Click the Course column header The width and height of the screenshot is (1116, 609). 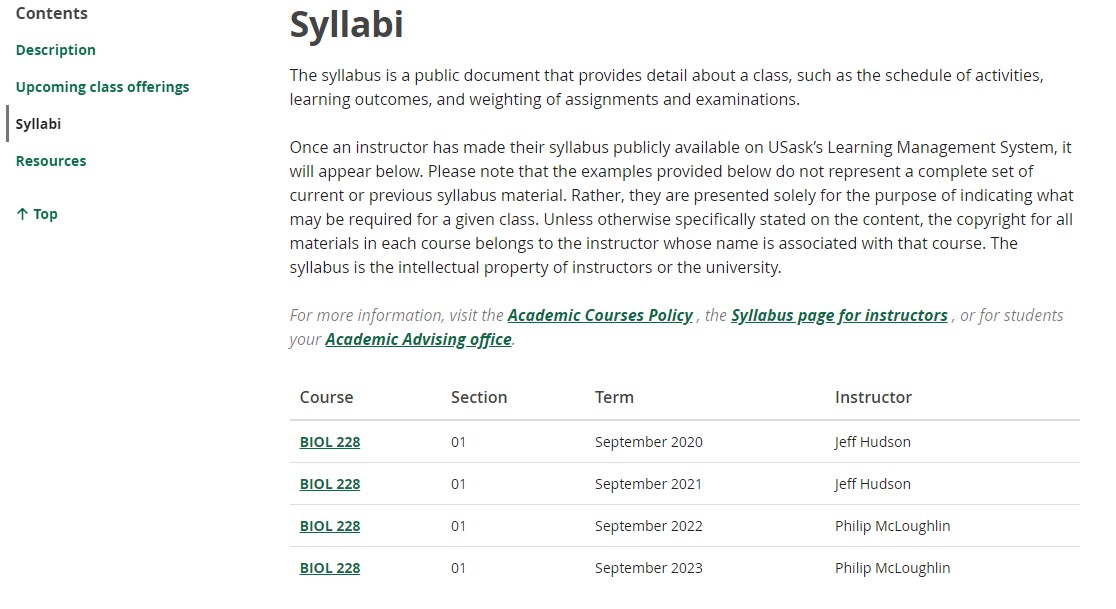click(326, 397)
